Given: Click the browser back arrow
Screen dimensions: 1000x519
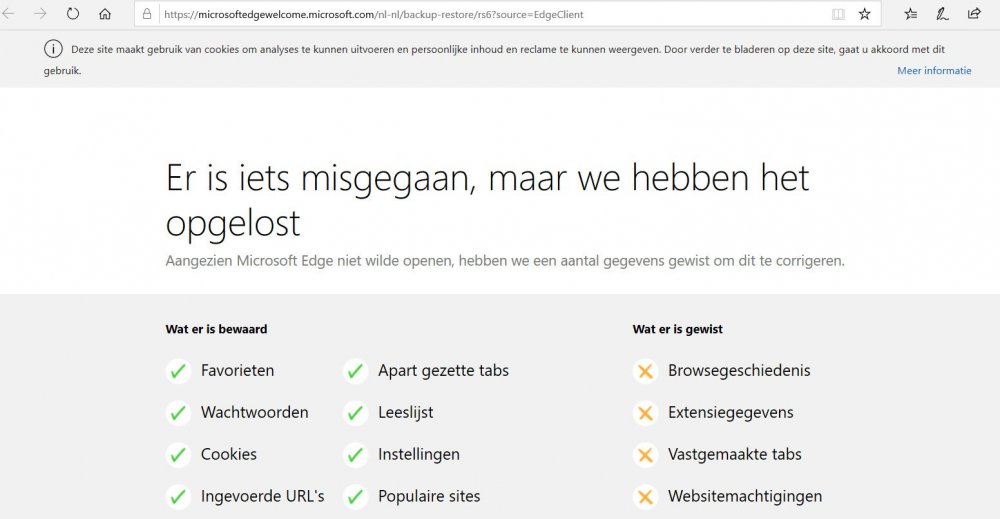Looking at the screenshot, I should (10, 14).
